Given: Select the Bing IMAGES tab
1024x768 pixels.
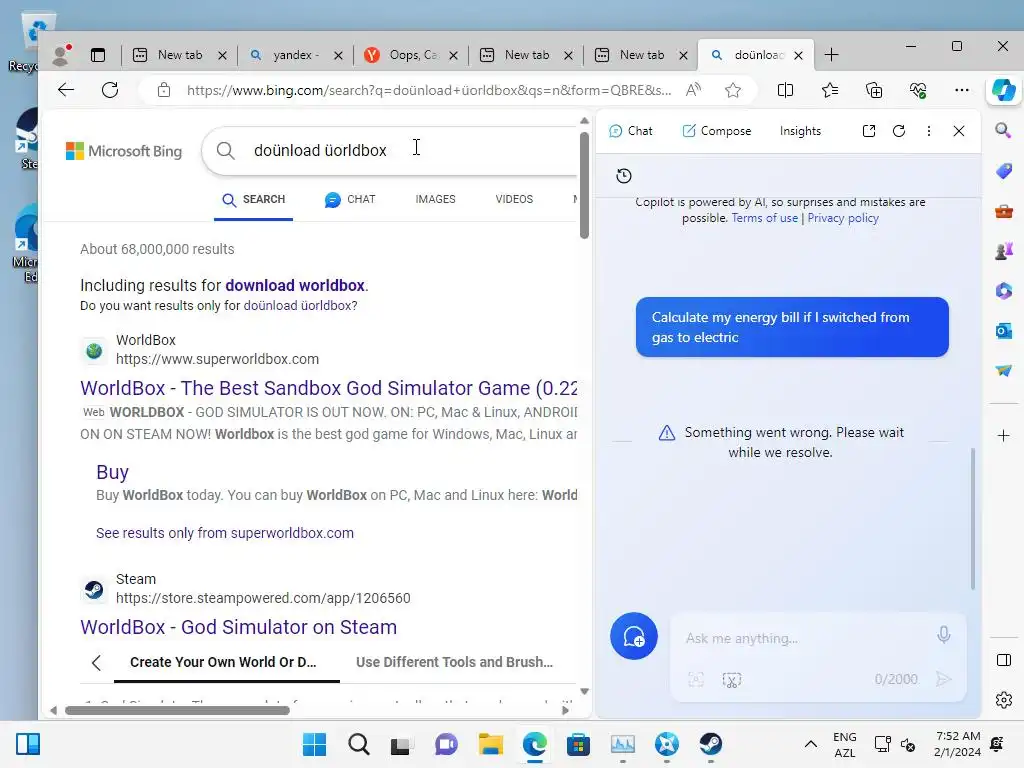Looking at the screenshot, I should coord(435,199).
